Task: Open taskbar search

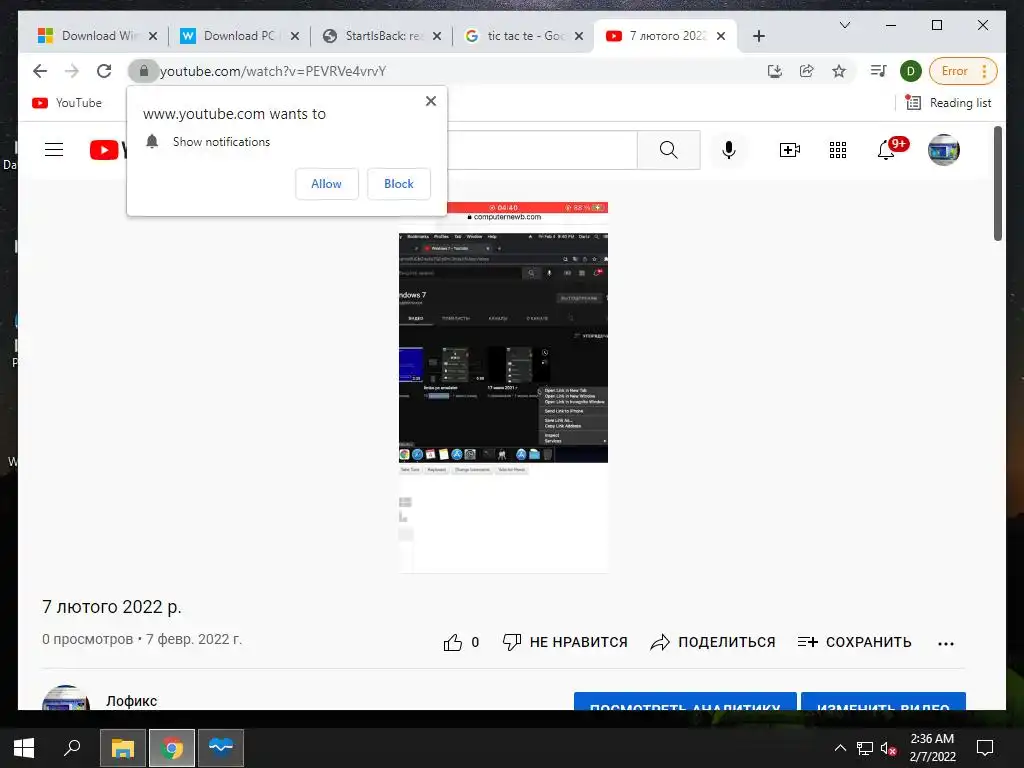Action: 72,748
